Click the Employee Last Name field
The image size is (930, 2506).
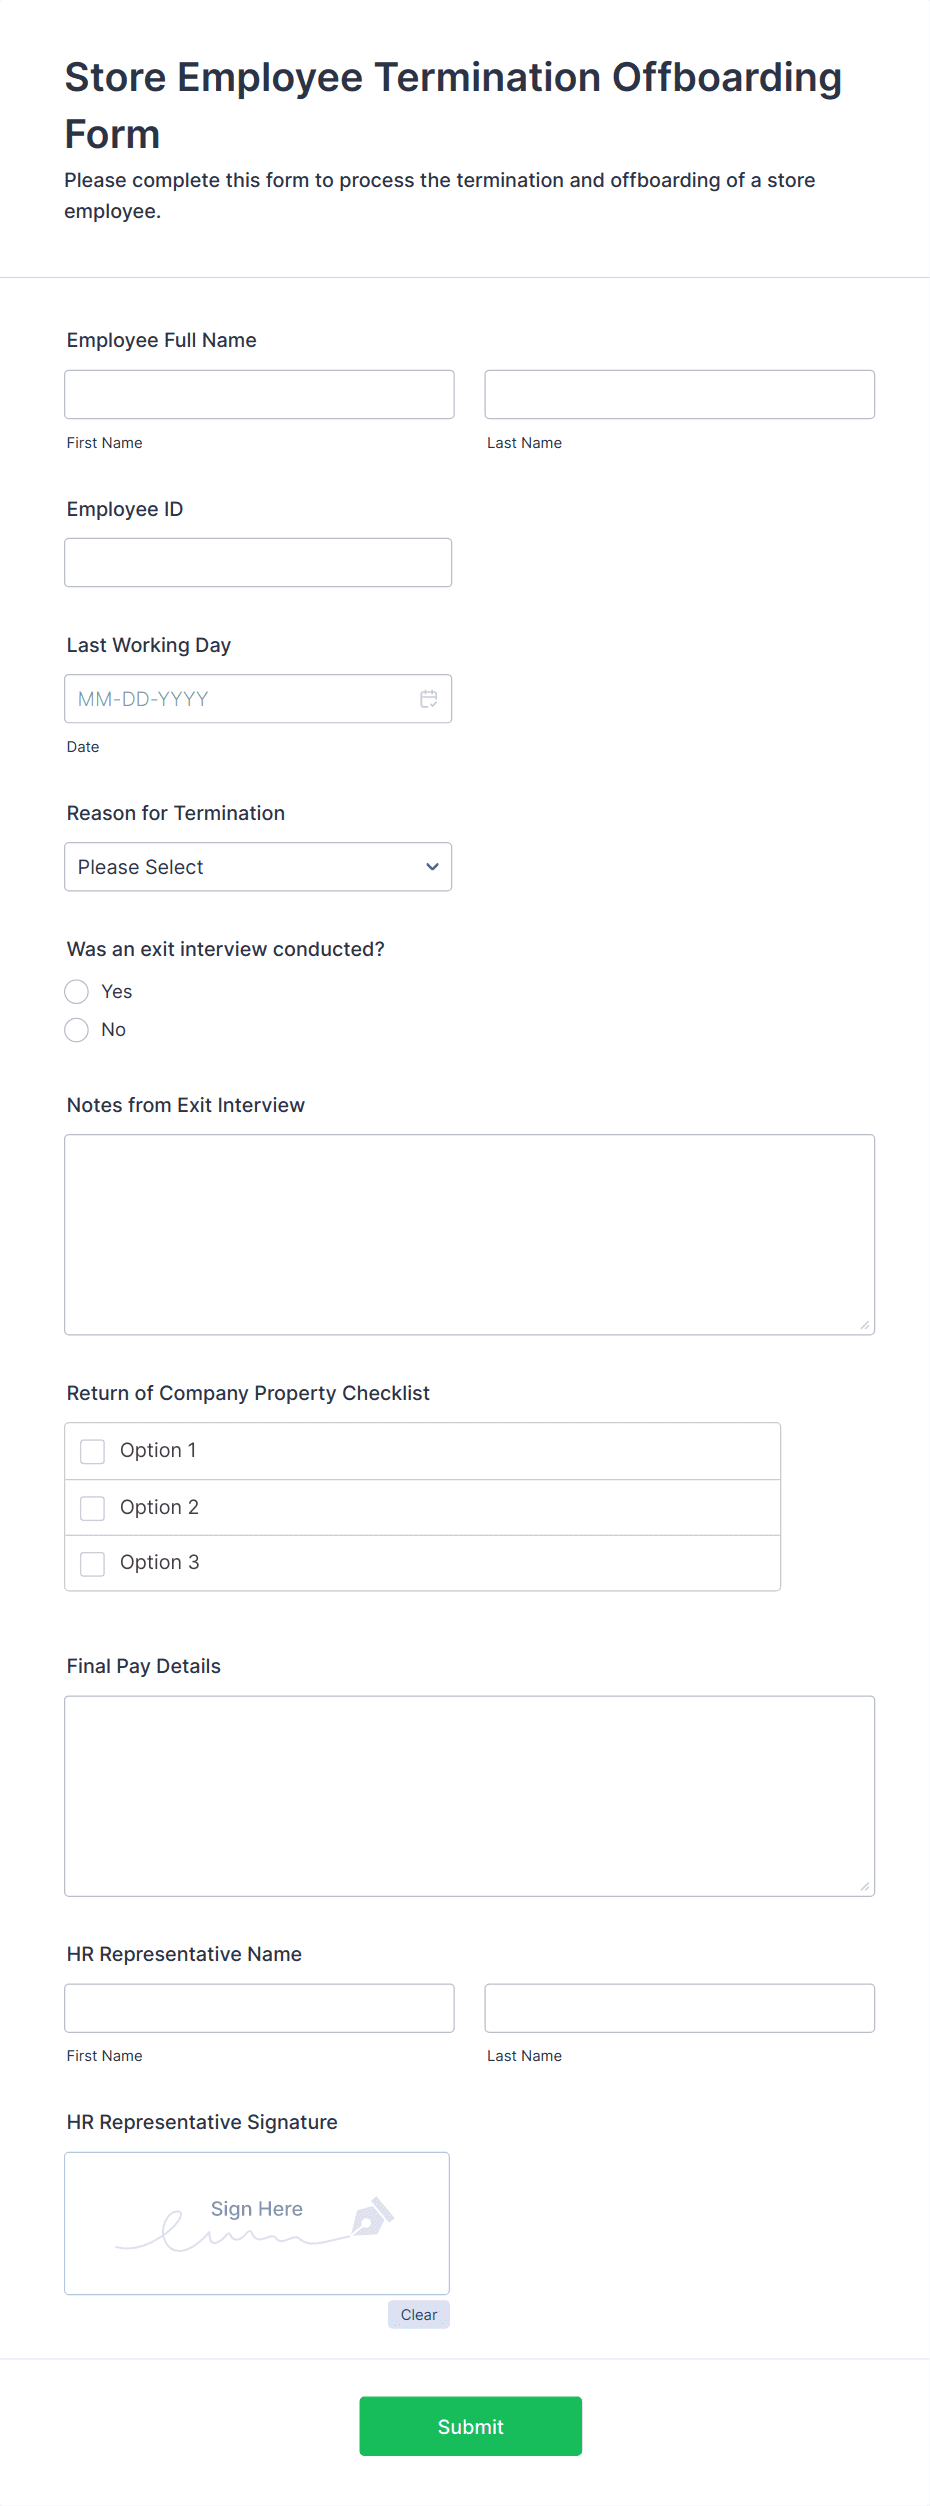coord(679,395)
